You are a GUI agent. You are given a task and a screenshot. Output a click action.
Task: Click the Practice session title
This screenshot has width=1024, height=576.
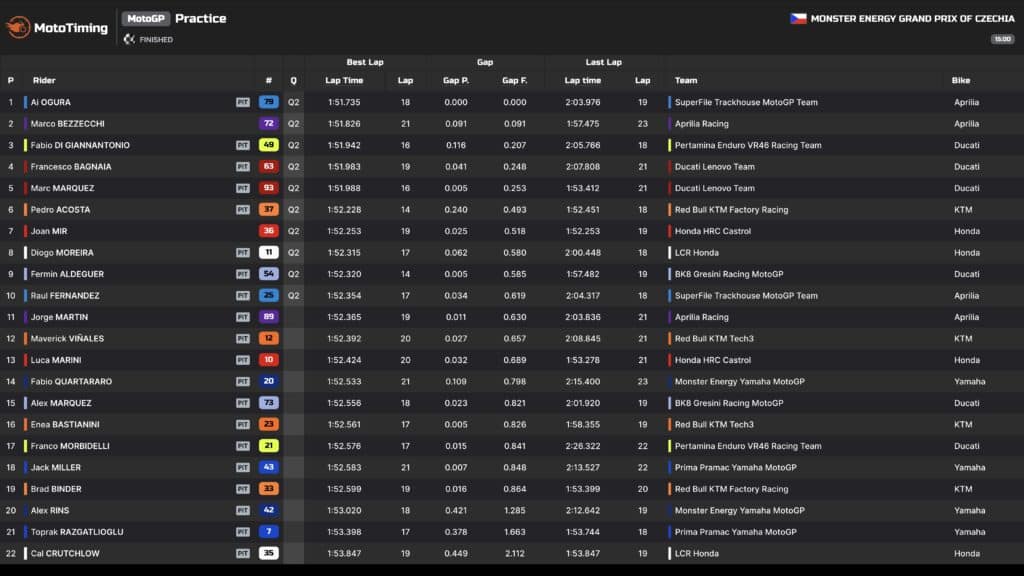click(200, 19)
